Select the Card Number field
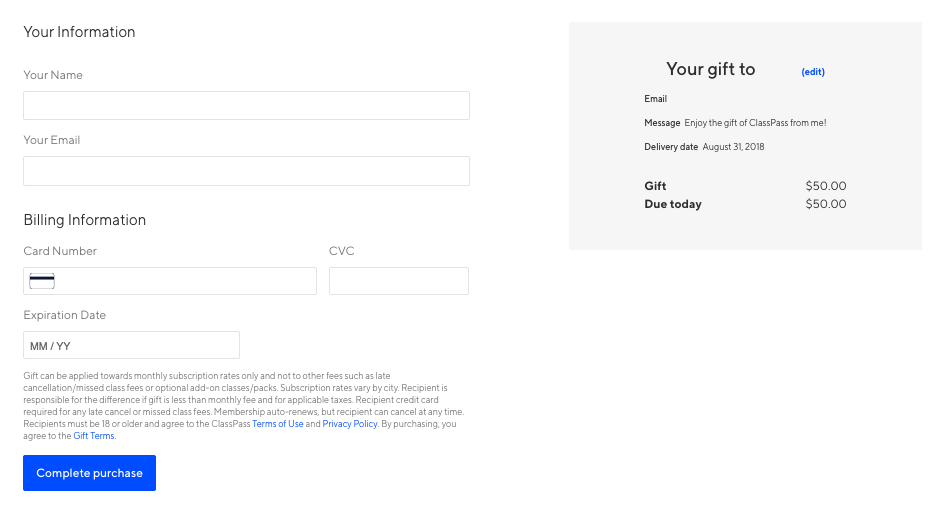 tap(170, 281)
